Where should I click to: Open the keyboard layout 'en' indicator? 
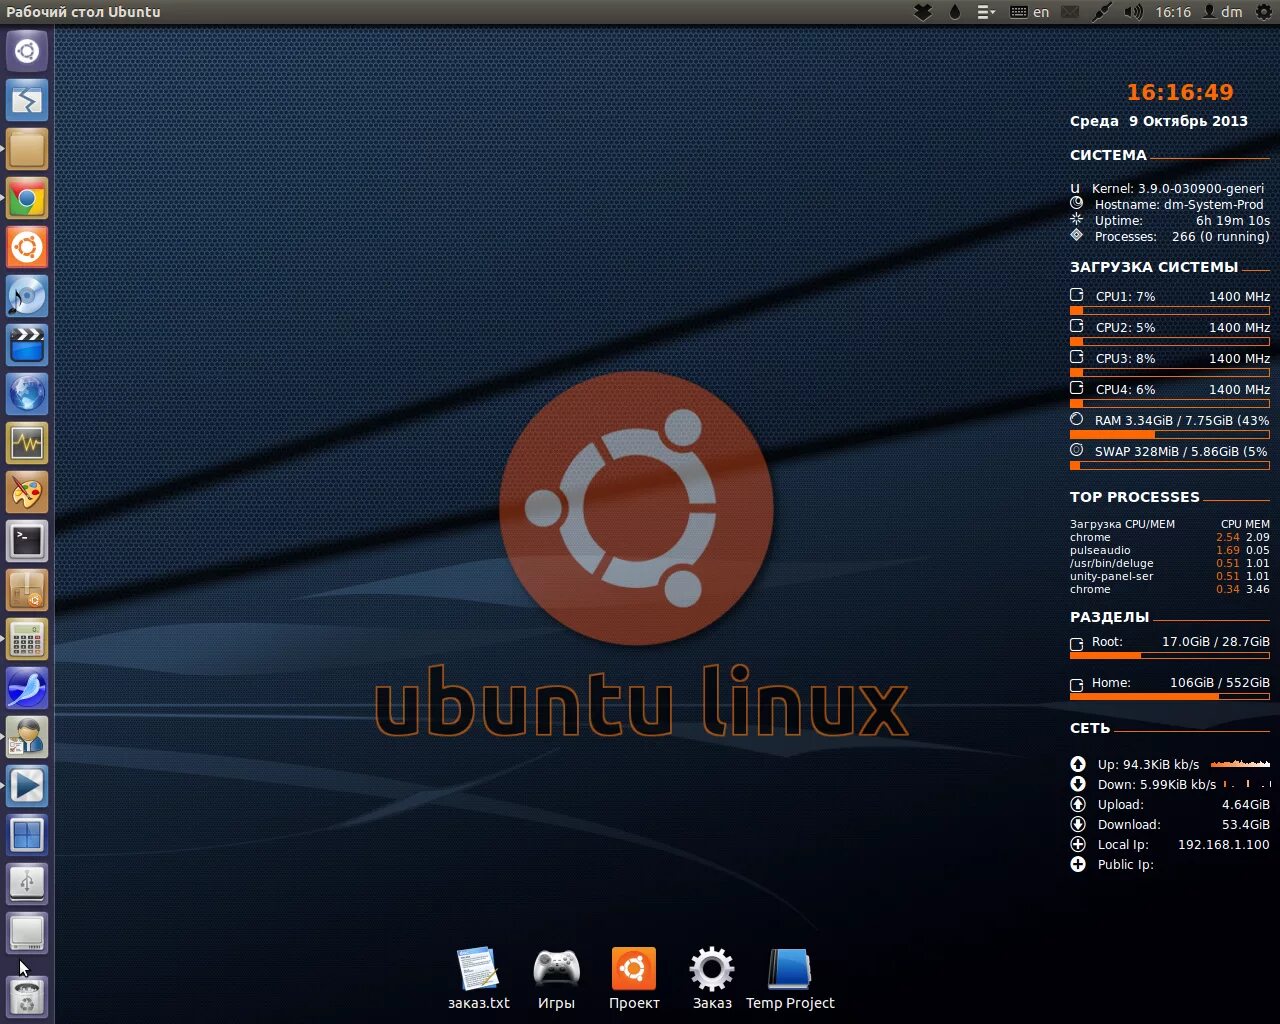1030,12
